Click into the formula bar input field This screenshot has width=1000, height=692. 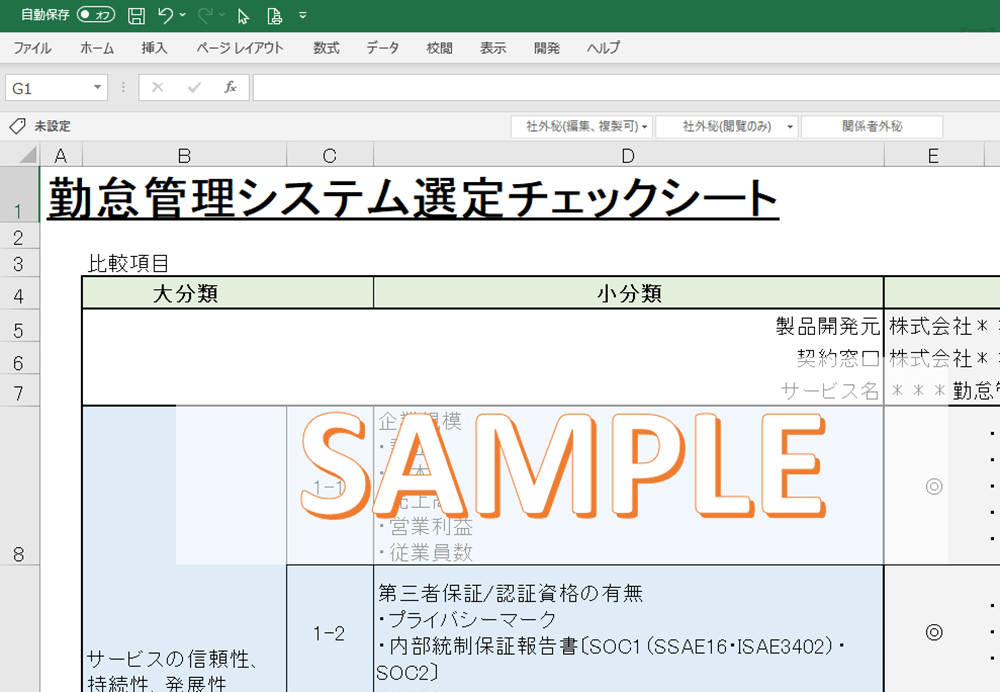[620, 88]
